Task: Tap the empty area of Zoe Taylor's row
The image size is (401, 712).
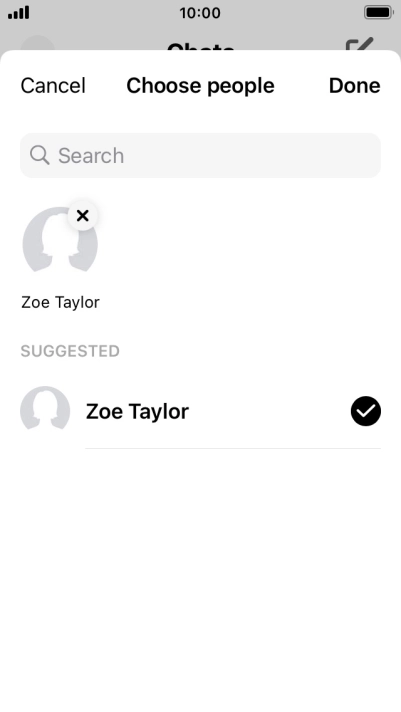Action: 268,411
